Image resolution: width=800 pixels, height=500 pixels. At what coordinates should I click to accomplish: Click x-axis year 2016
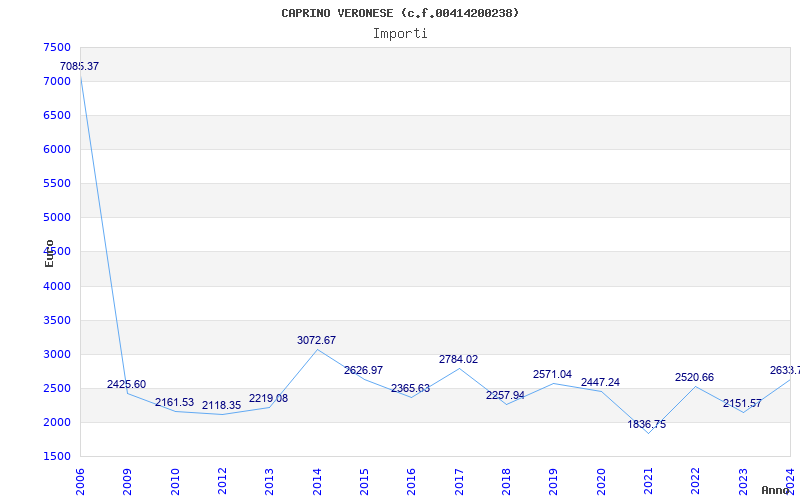[x=411, y=482]
